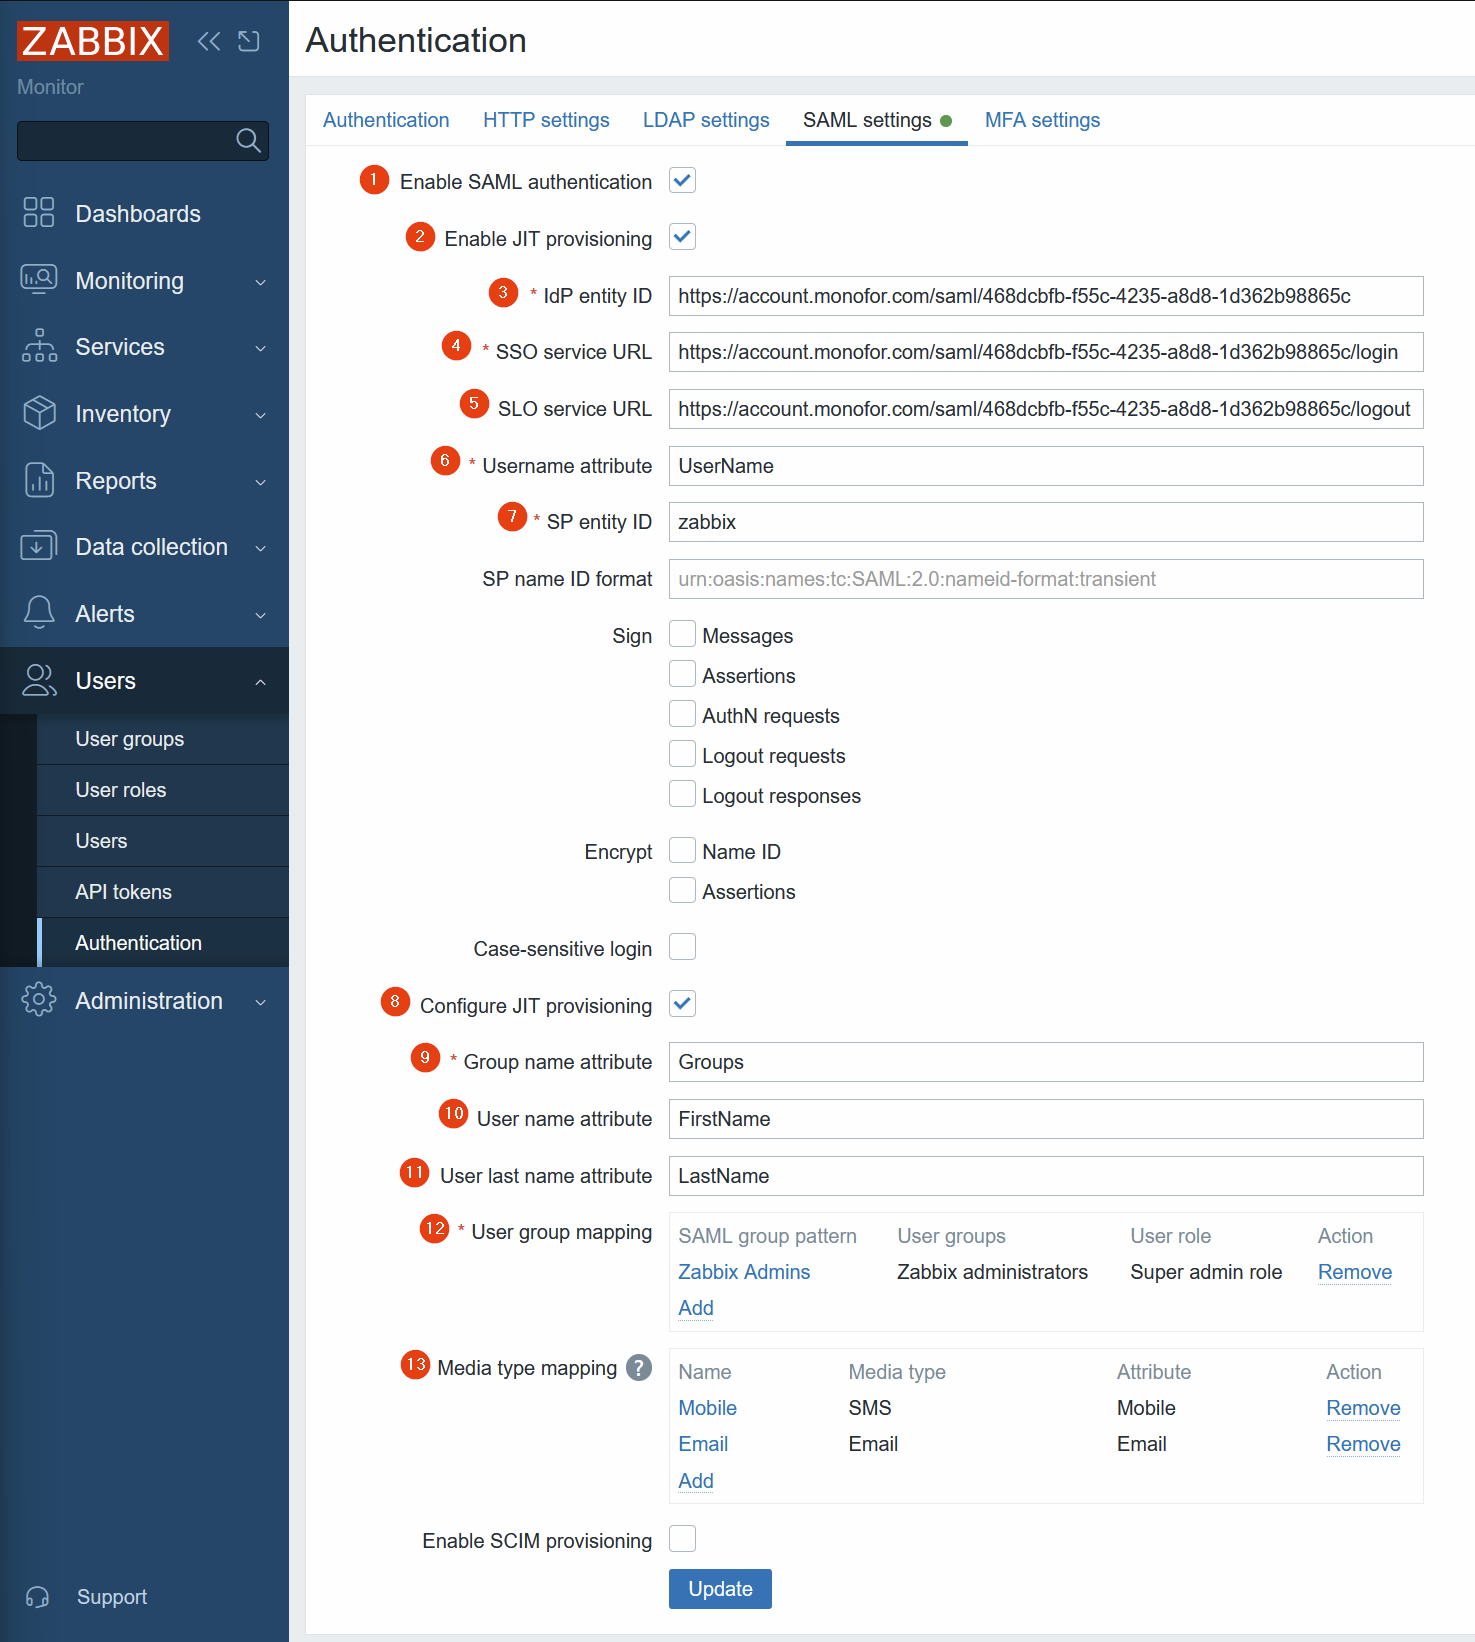Click the SP entity ID field
The height and width of the screenshot is (1642, 1475).
(x=1045, y=522)
